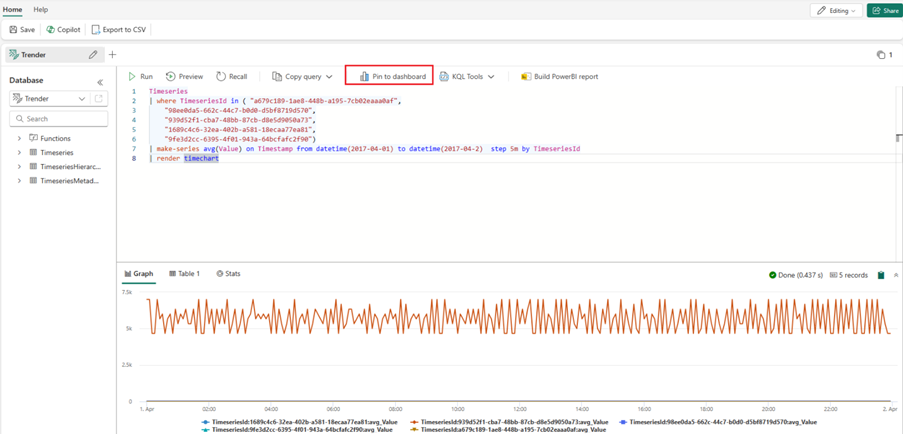903x434 pixels.
Task: Click GUID 939d52f1-cba7-48bb-87cb-d8e5d9050a73 on line 3
Action: tap(238, 120)
